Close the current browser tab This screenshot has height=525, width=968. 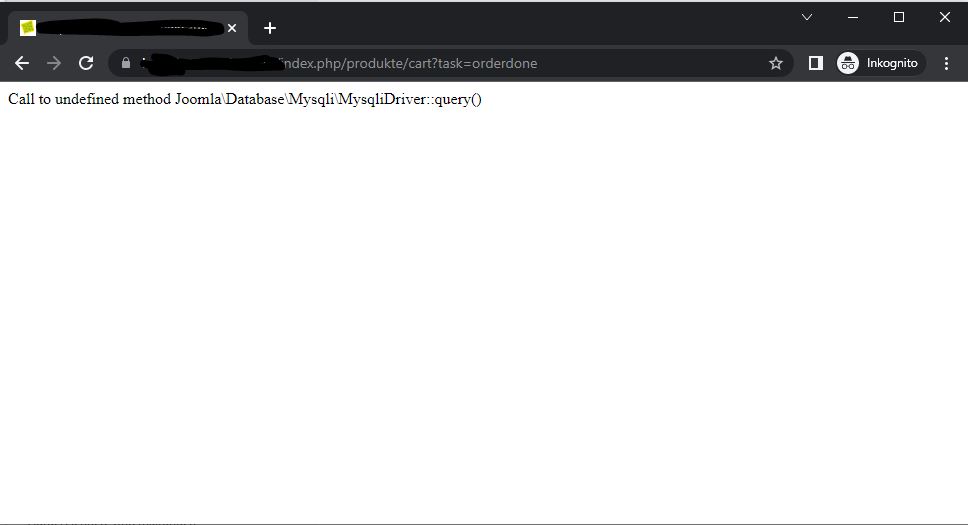pos(232,28)
